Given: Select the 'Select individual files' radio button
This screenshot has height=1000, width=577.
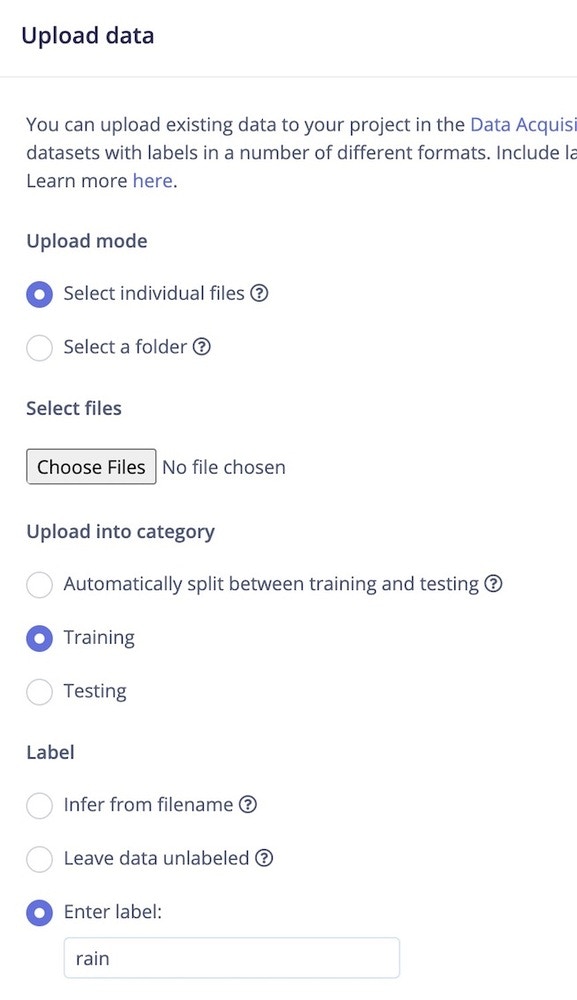Looking at the screenshot, I should [40, 295].
